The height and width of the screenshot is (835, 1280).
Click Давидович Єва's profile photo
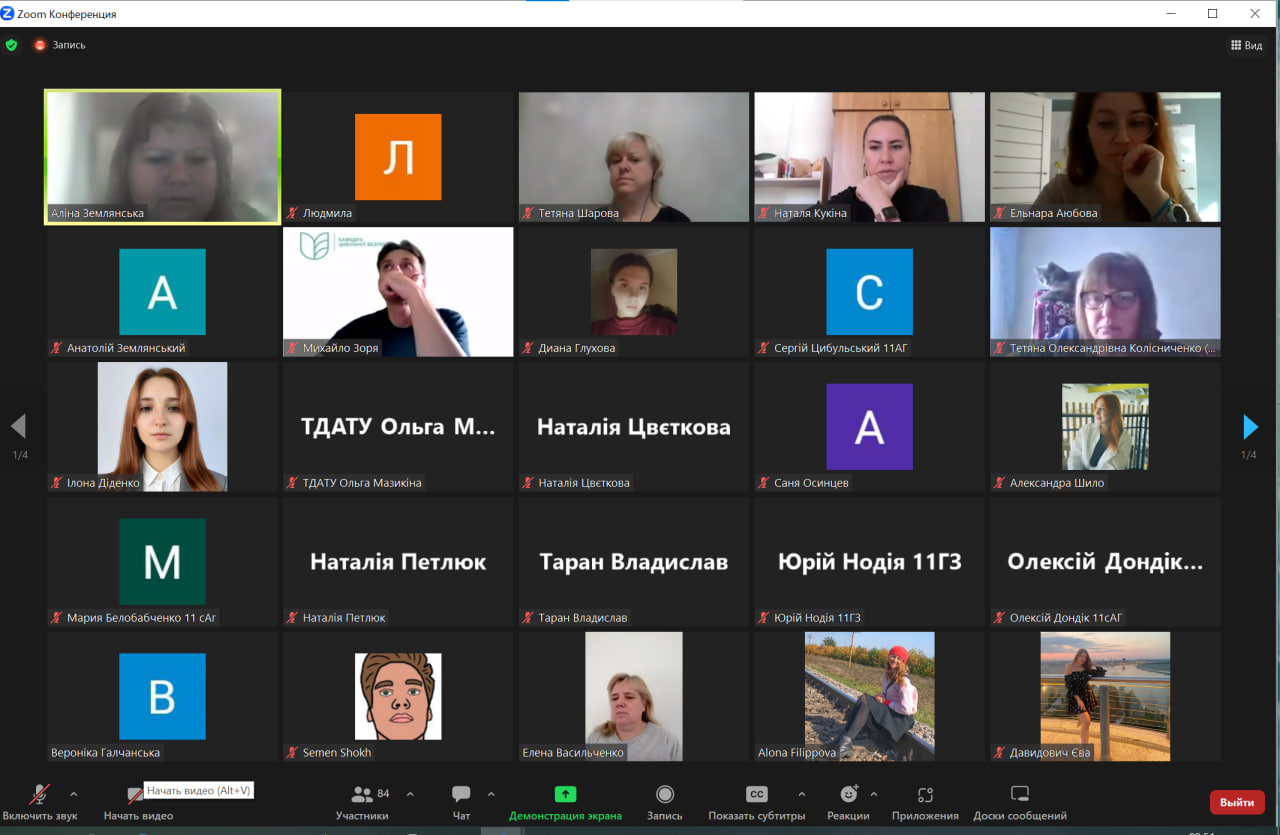tap(1105, 696)
